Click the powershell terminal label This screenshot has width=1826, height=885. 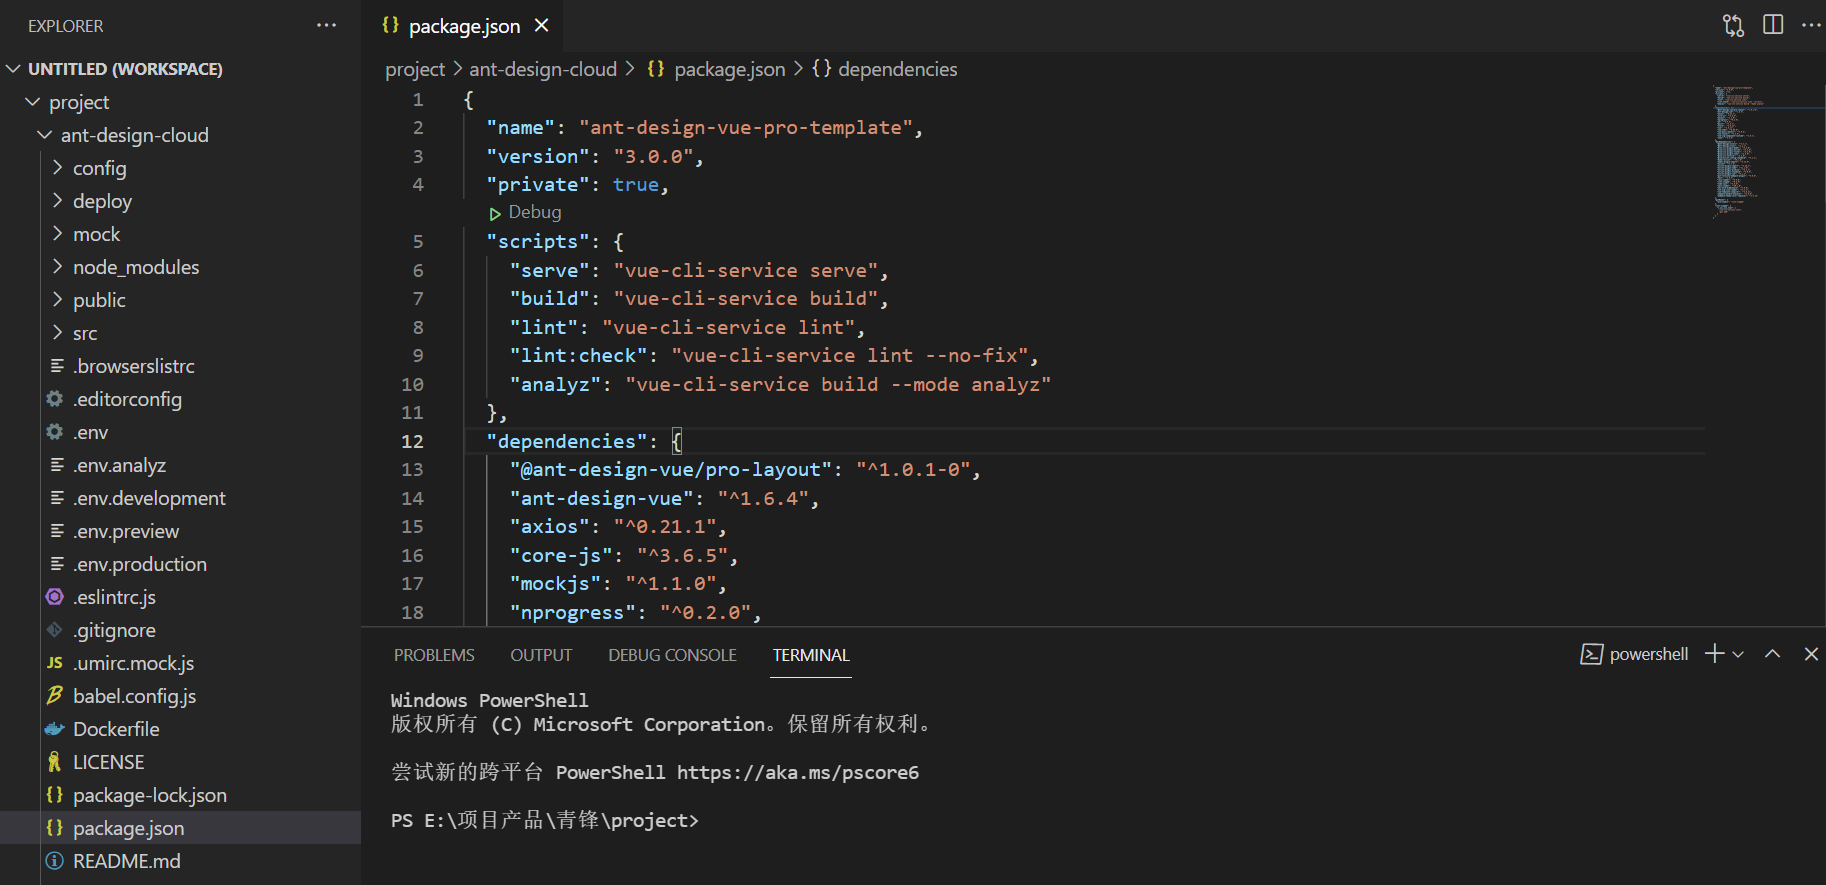point(1649,654)
